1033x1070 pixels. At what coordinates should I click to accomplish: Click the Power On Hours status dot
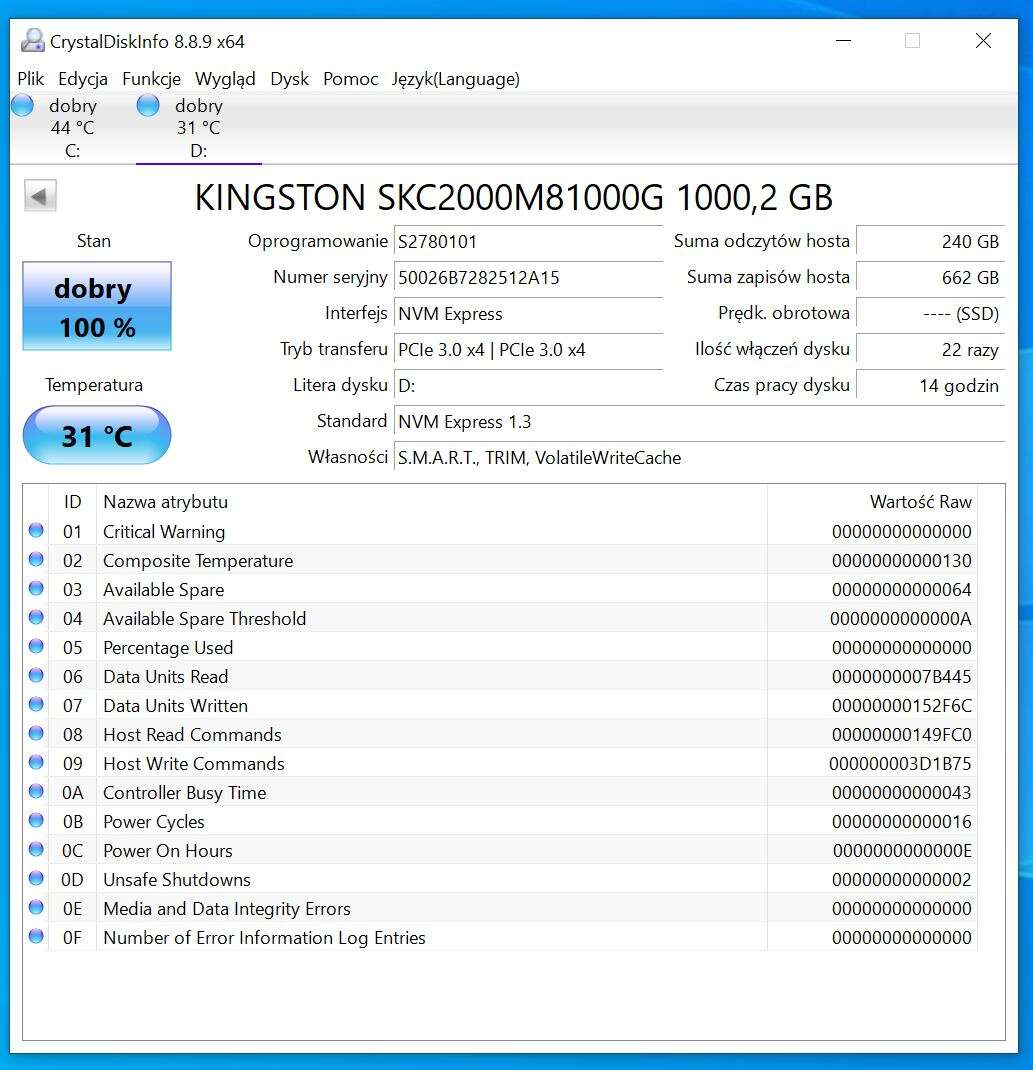point(37,850)
